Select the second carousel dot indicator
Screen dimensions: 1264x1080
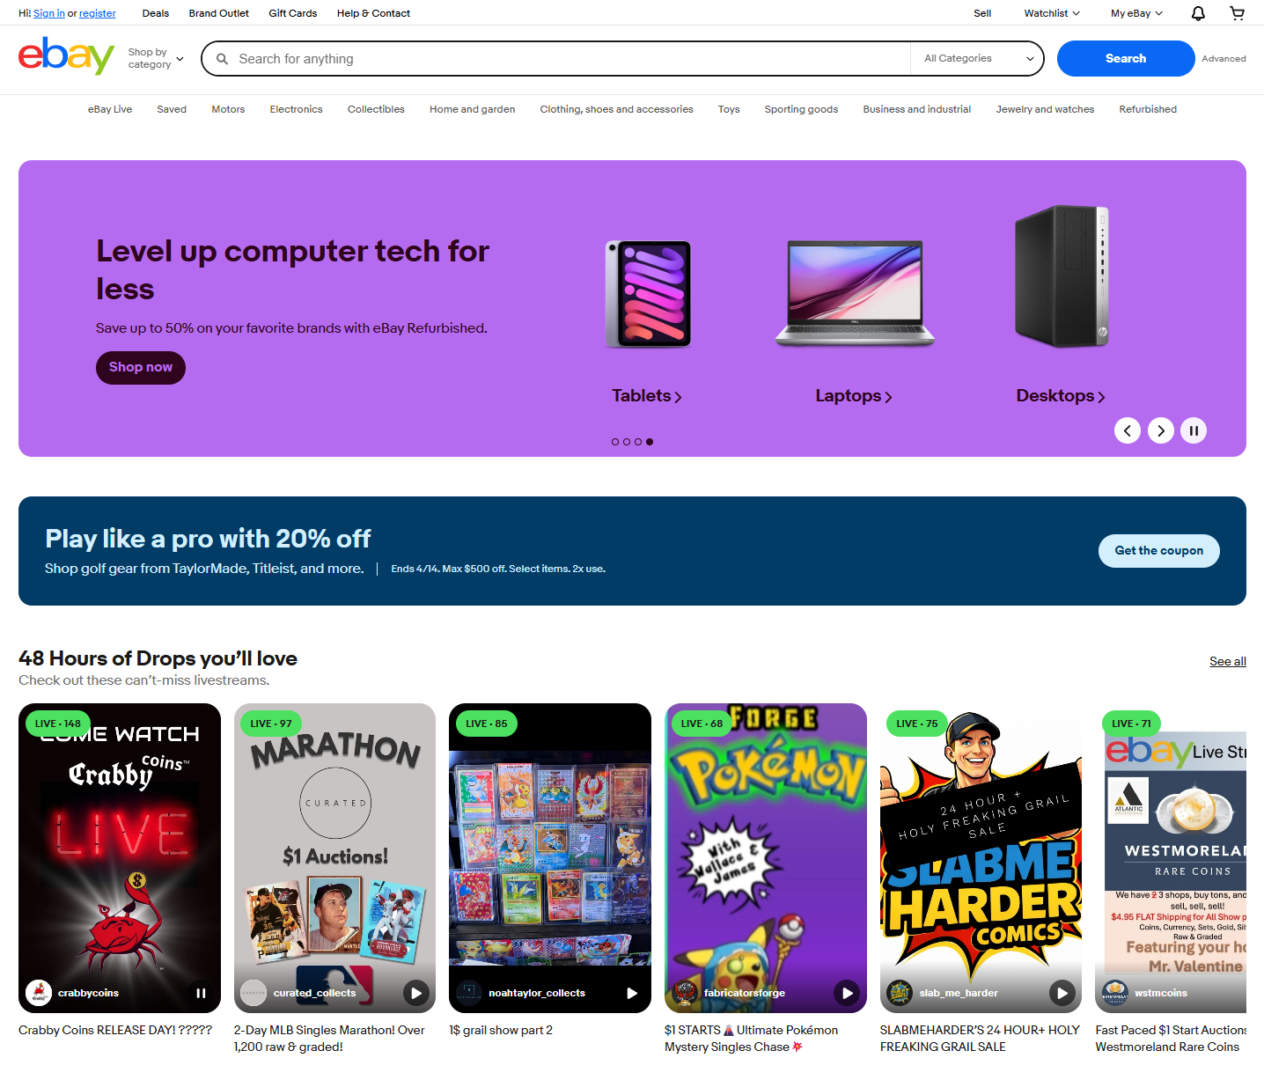coord(627,441)
